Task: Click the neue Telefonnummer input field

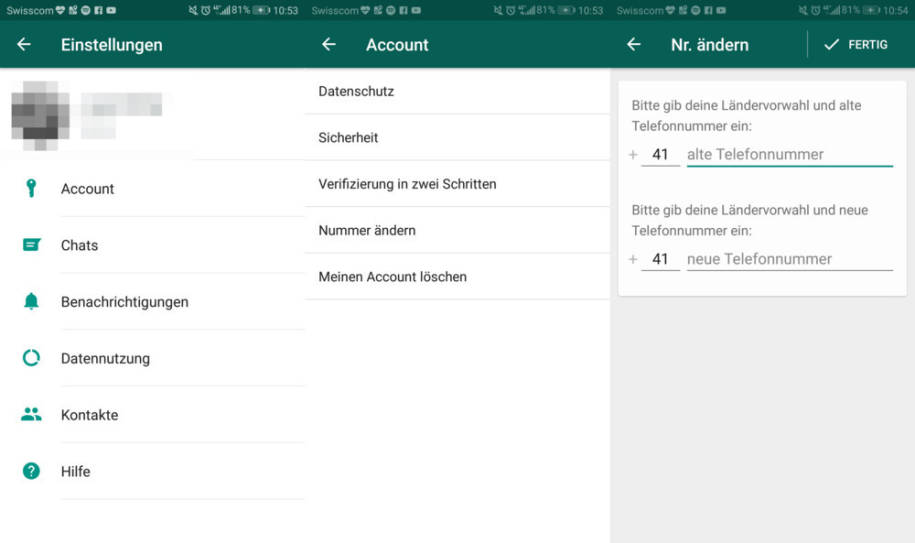Action: [x=789, y=259]
